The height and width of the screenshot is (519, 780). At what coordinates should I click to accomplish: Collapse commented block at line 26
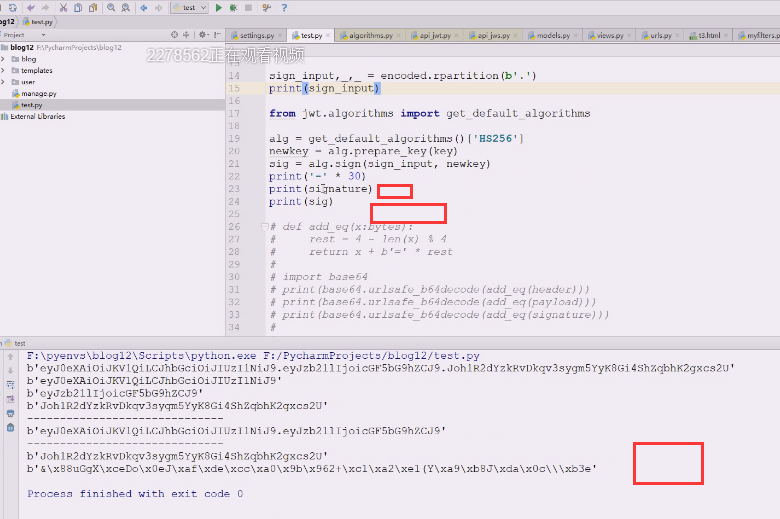tap(264, 227)
